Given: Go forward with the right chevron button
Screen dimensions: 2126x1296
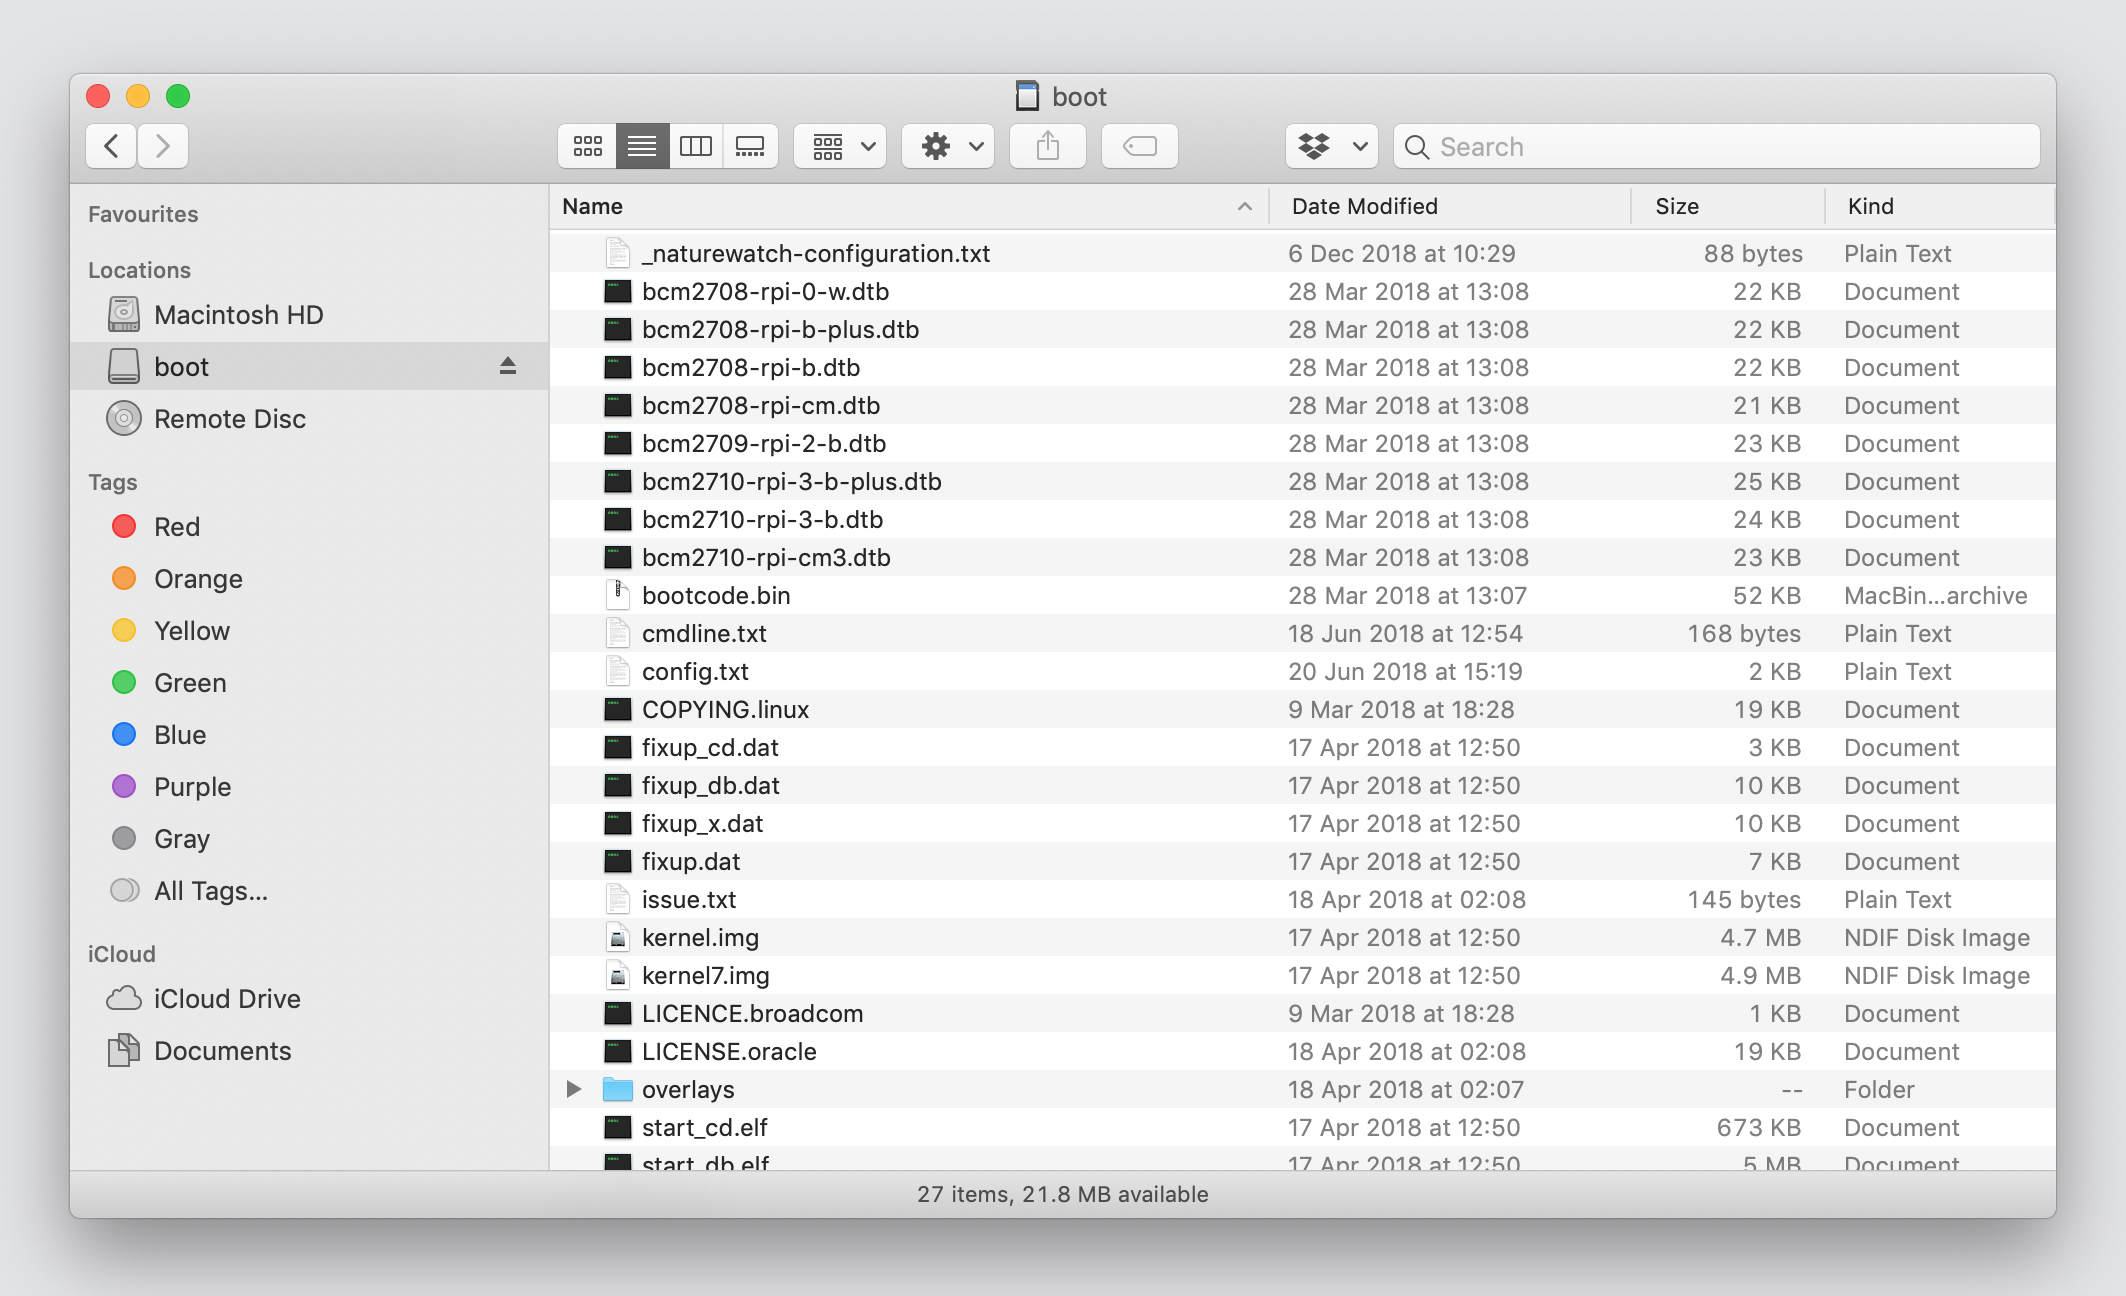Looking at the screenshot, I should [163, 146].
